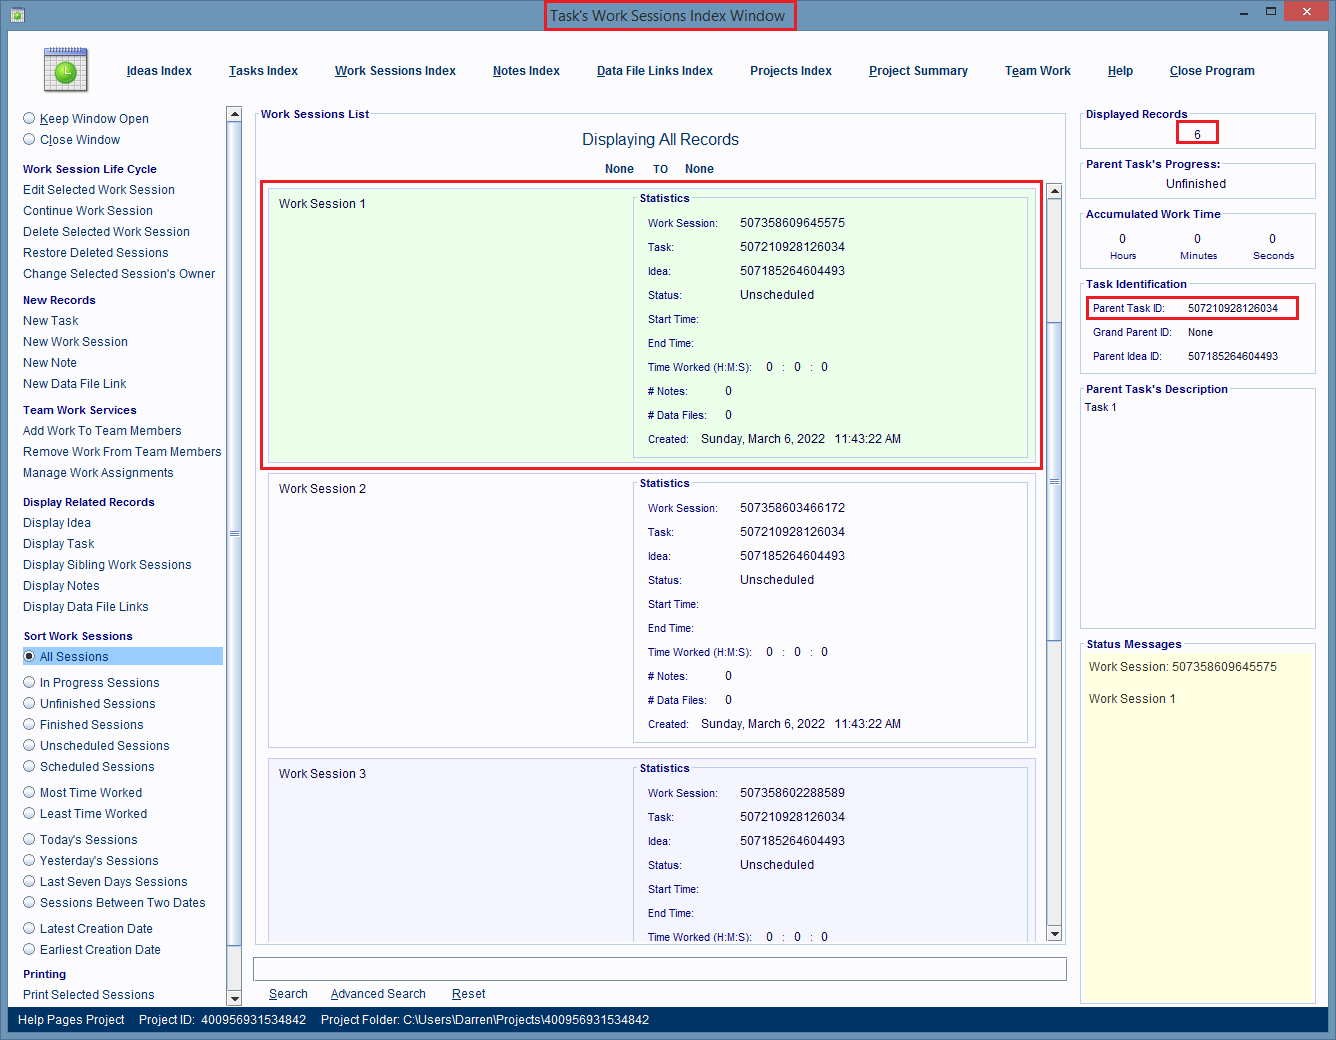Viewport: 1336px width, 1040px height.
Task: Select Keep Window Open option
Action: click(30, 118)
